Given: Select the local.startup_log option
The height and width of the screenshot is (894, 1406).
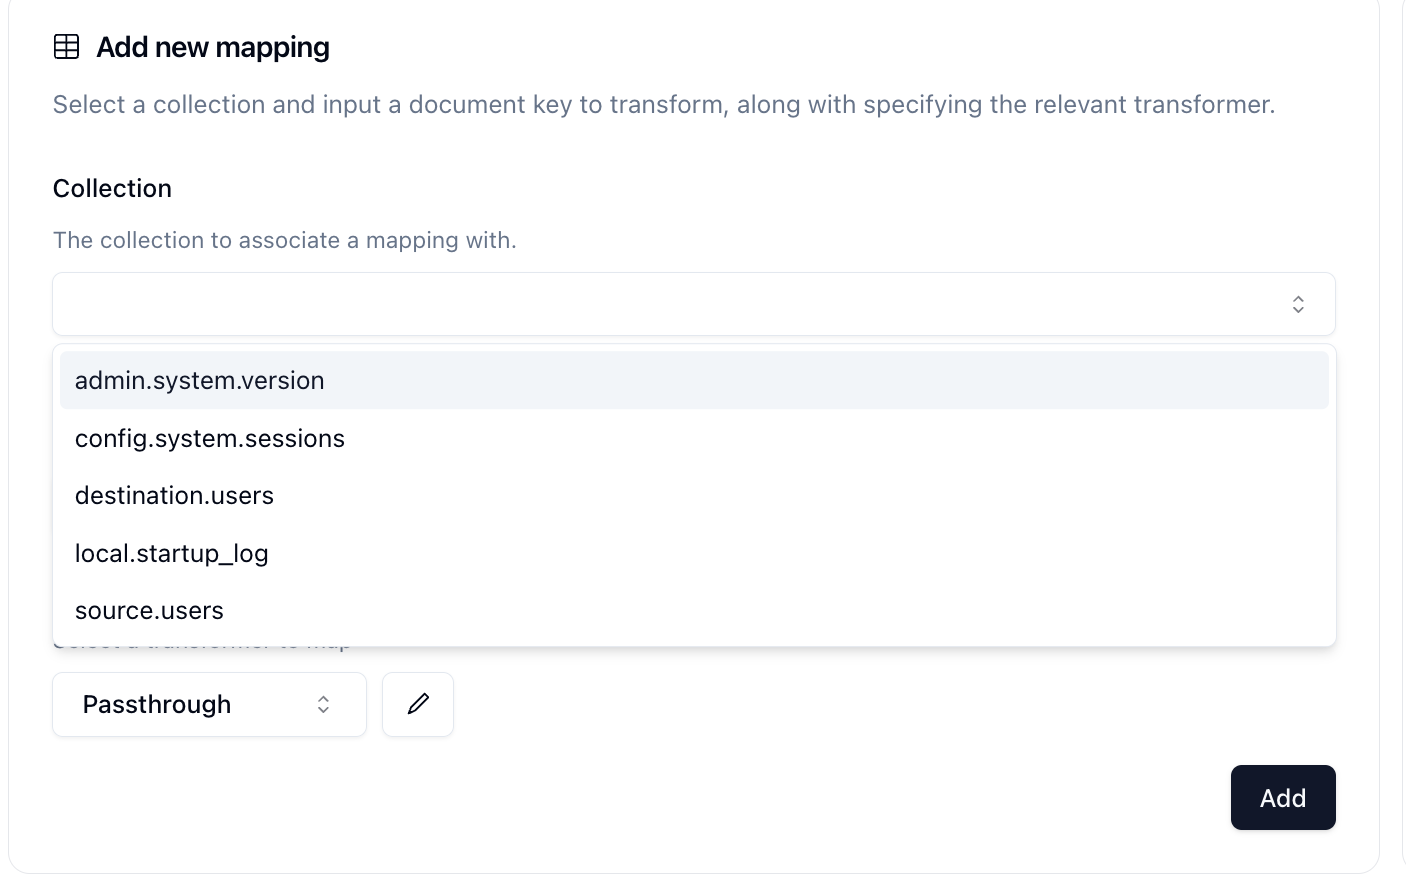Looking at the screenshot, I should [x=694, y=553].
